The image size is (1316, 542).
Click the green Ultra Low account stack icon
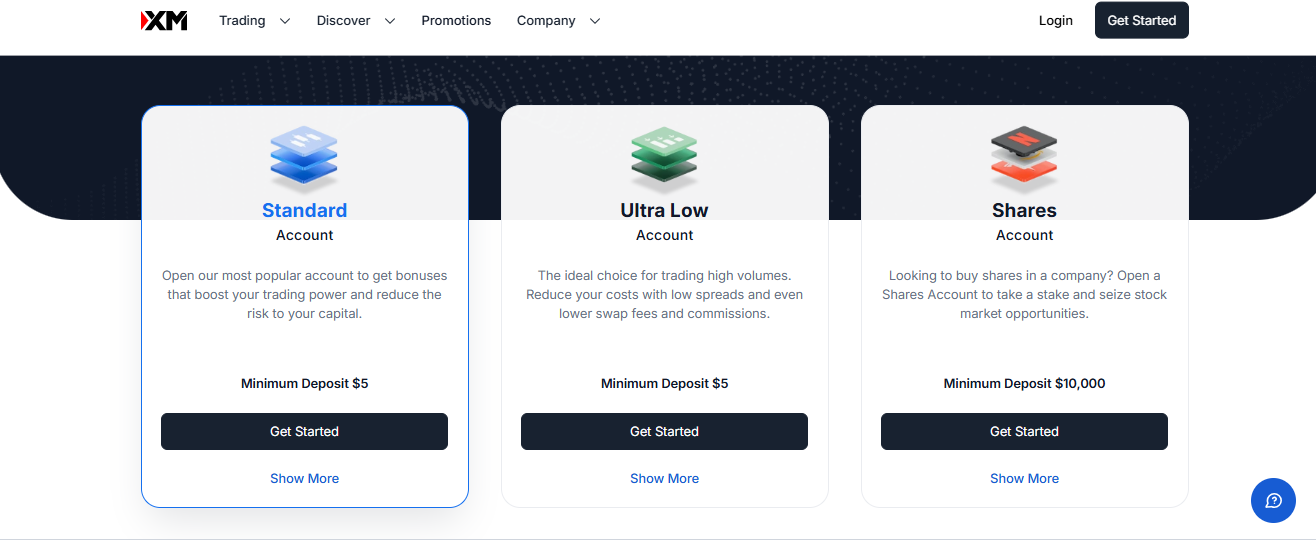664,159
